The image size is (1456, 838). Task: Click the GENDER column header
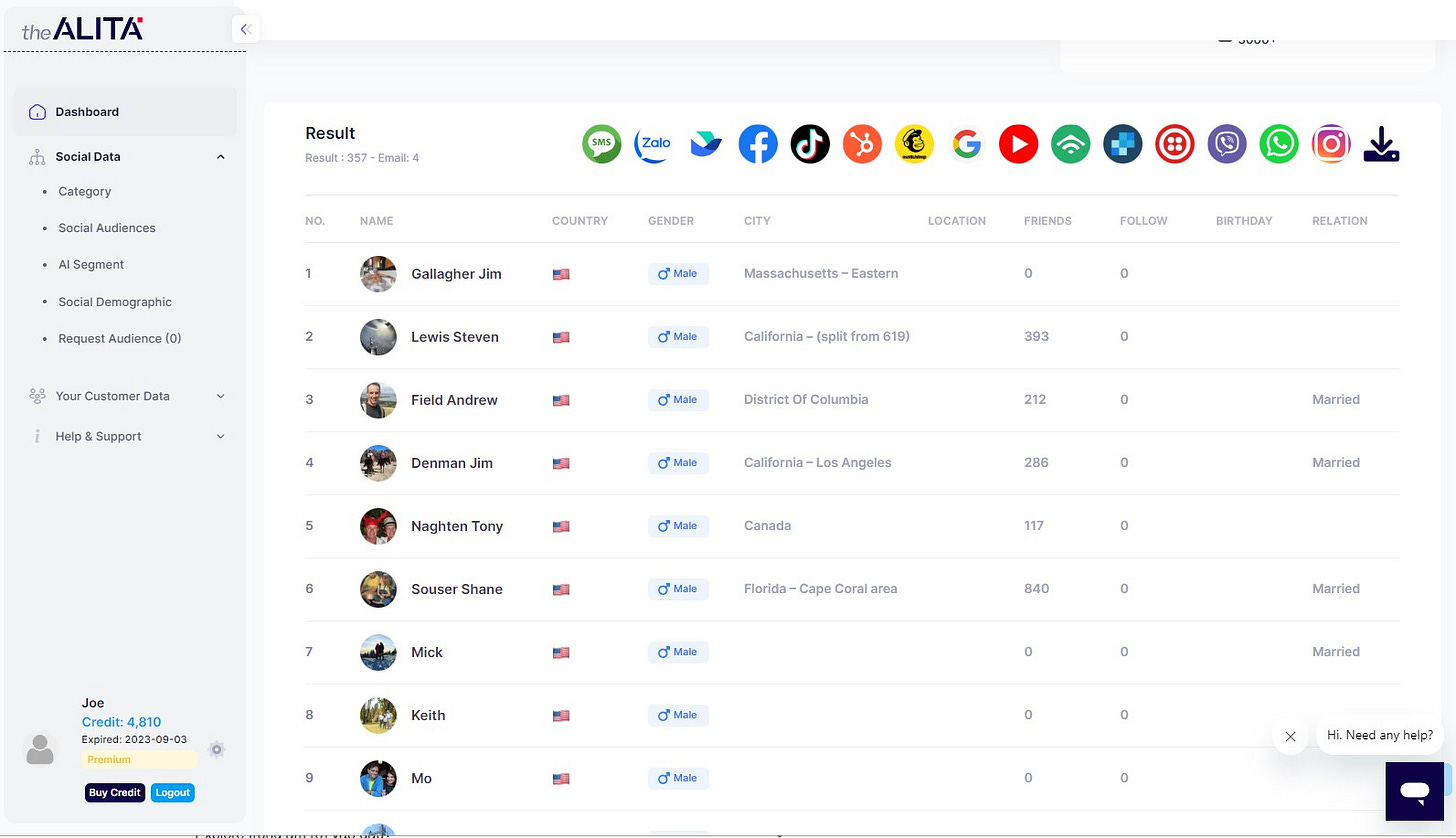coord(671,221)
